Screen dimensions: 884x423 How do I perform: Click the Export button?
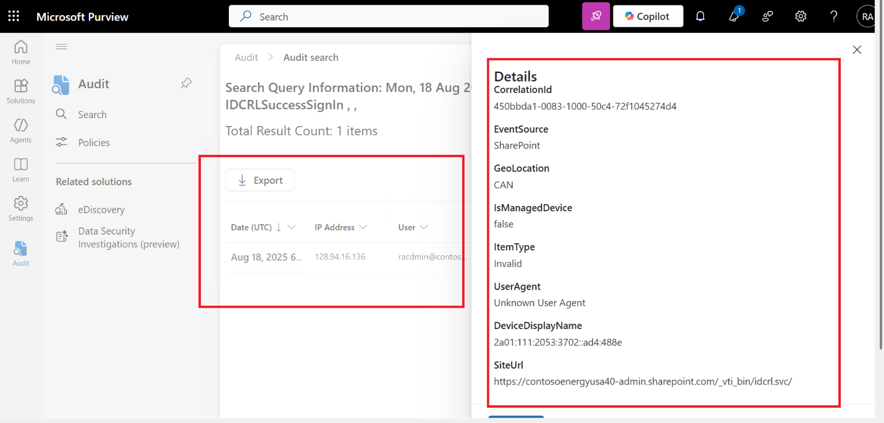[x=260, y=181]
